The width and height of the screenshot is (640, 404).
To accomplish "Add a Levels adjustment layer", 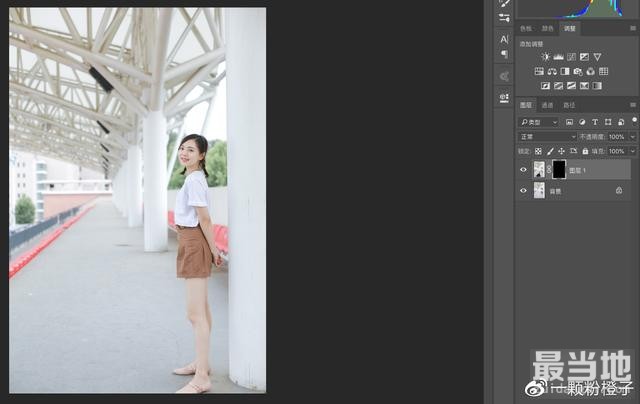I will point(558,57).
